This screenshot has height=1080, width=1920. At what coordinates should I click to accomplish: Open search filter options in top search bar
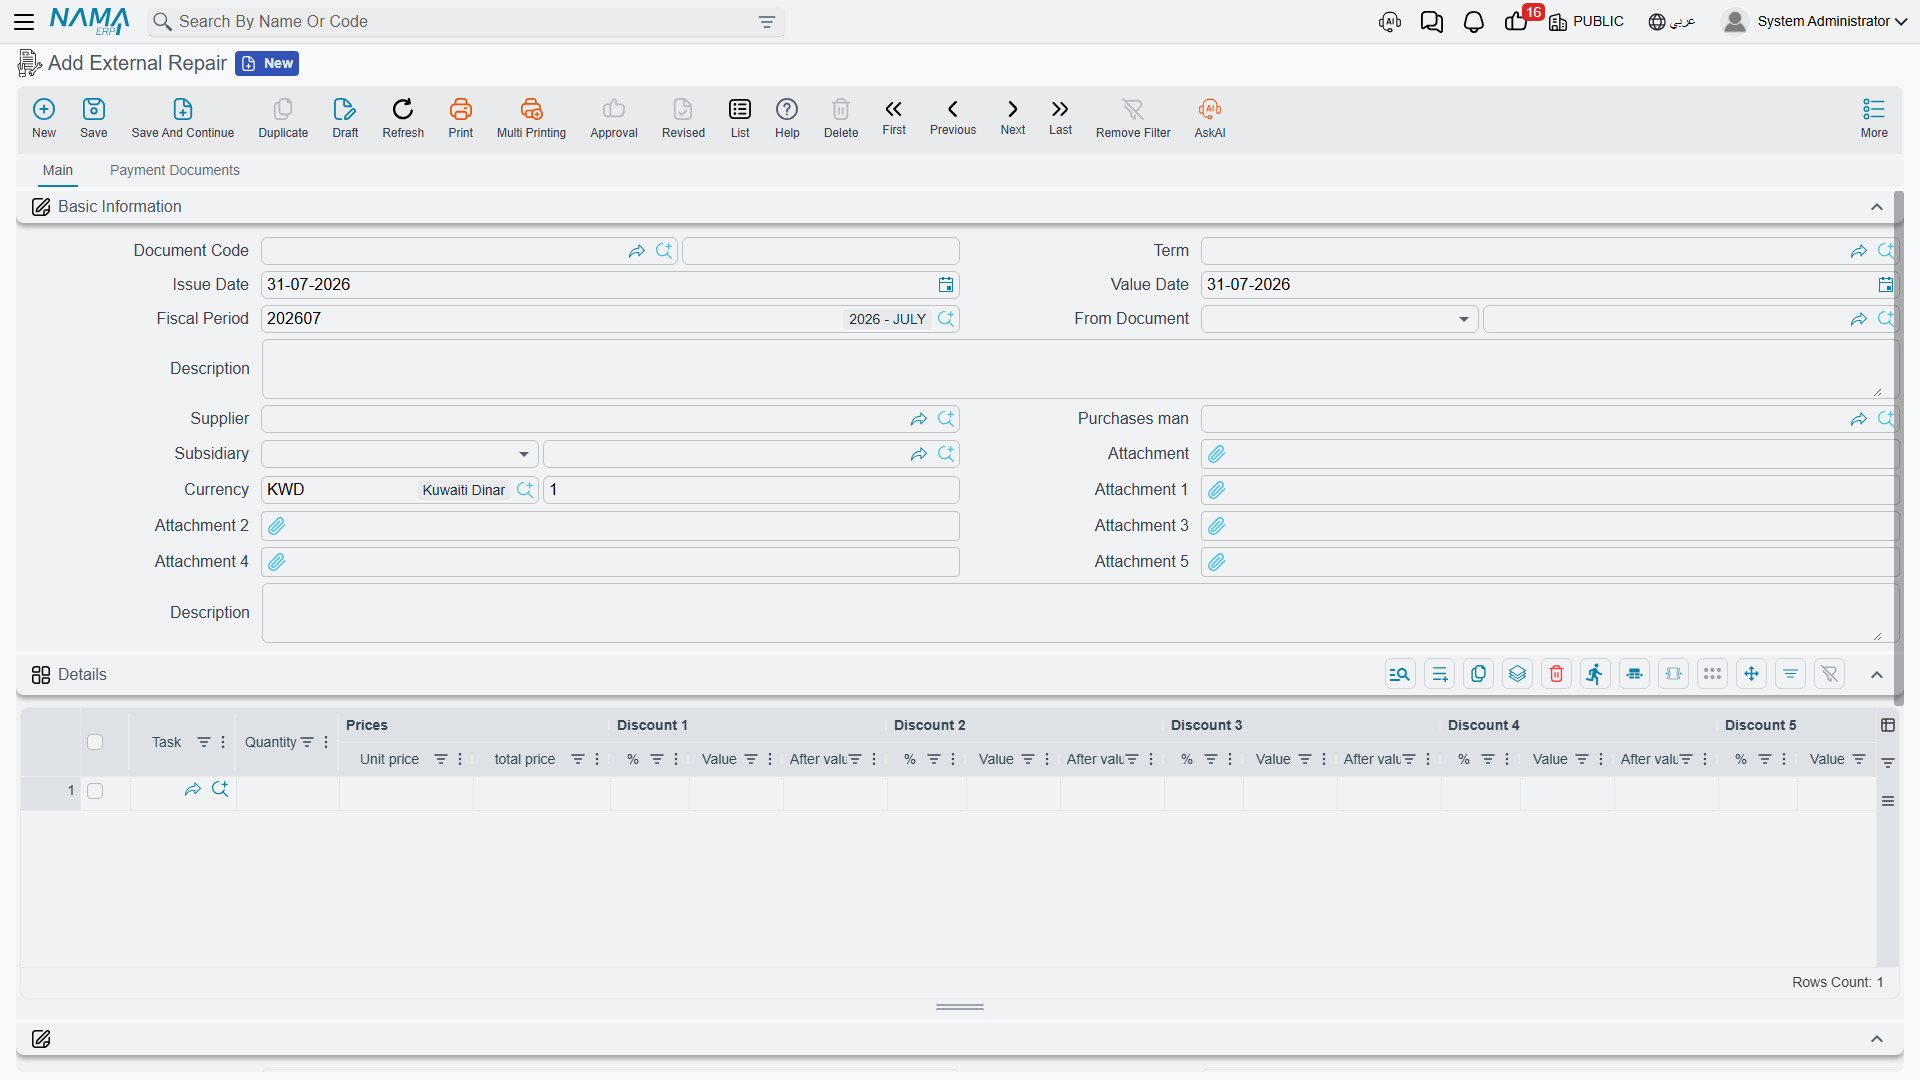[x=767, y=22]
